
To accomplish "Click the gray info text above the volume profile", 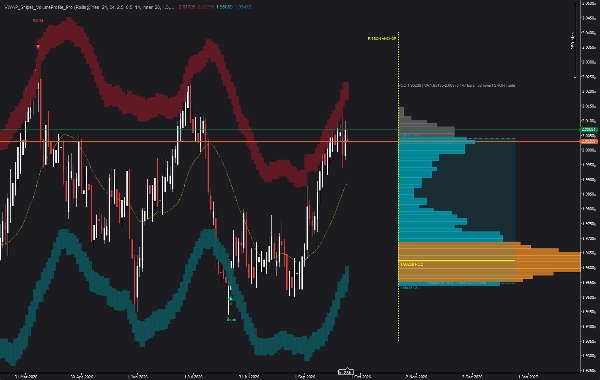I will click(x=458, y=86).
